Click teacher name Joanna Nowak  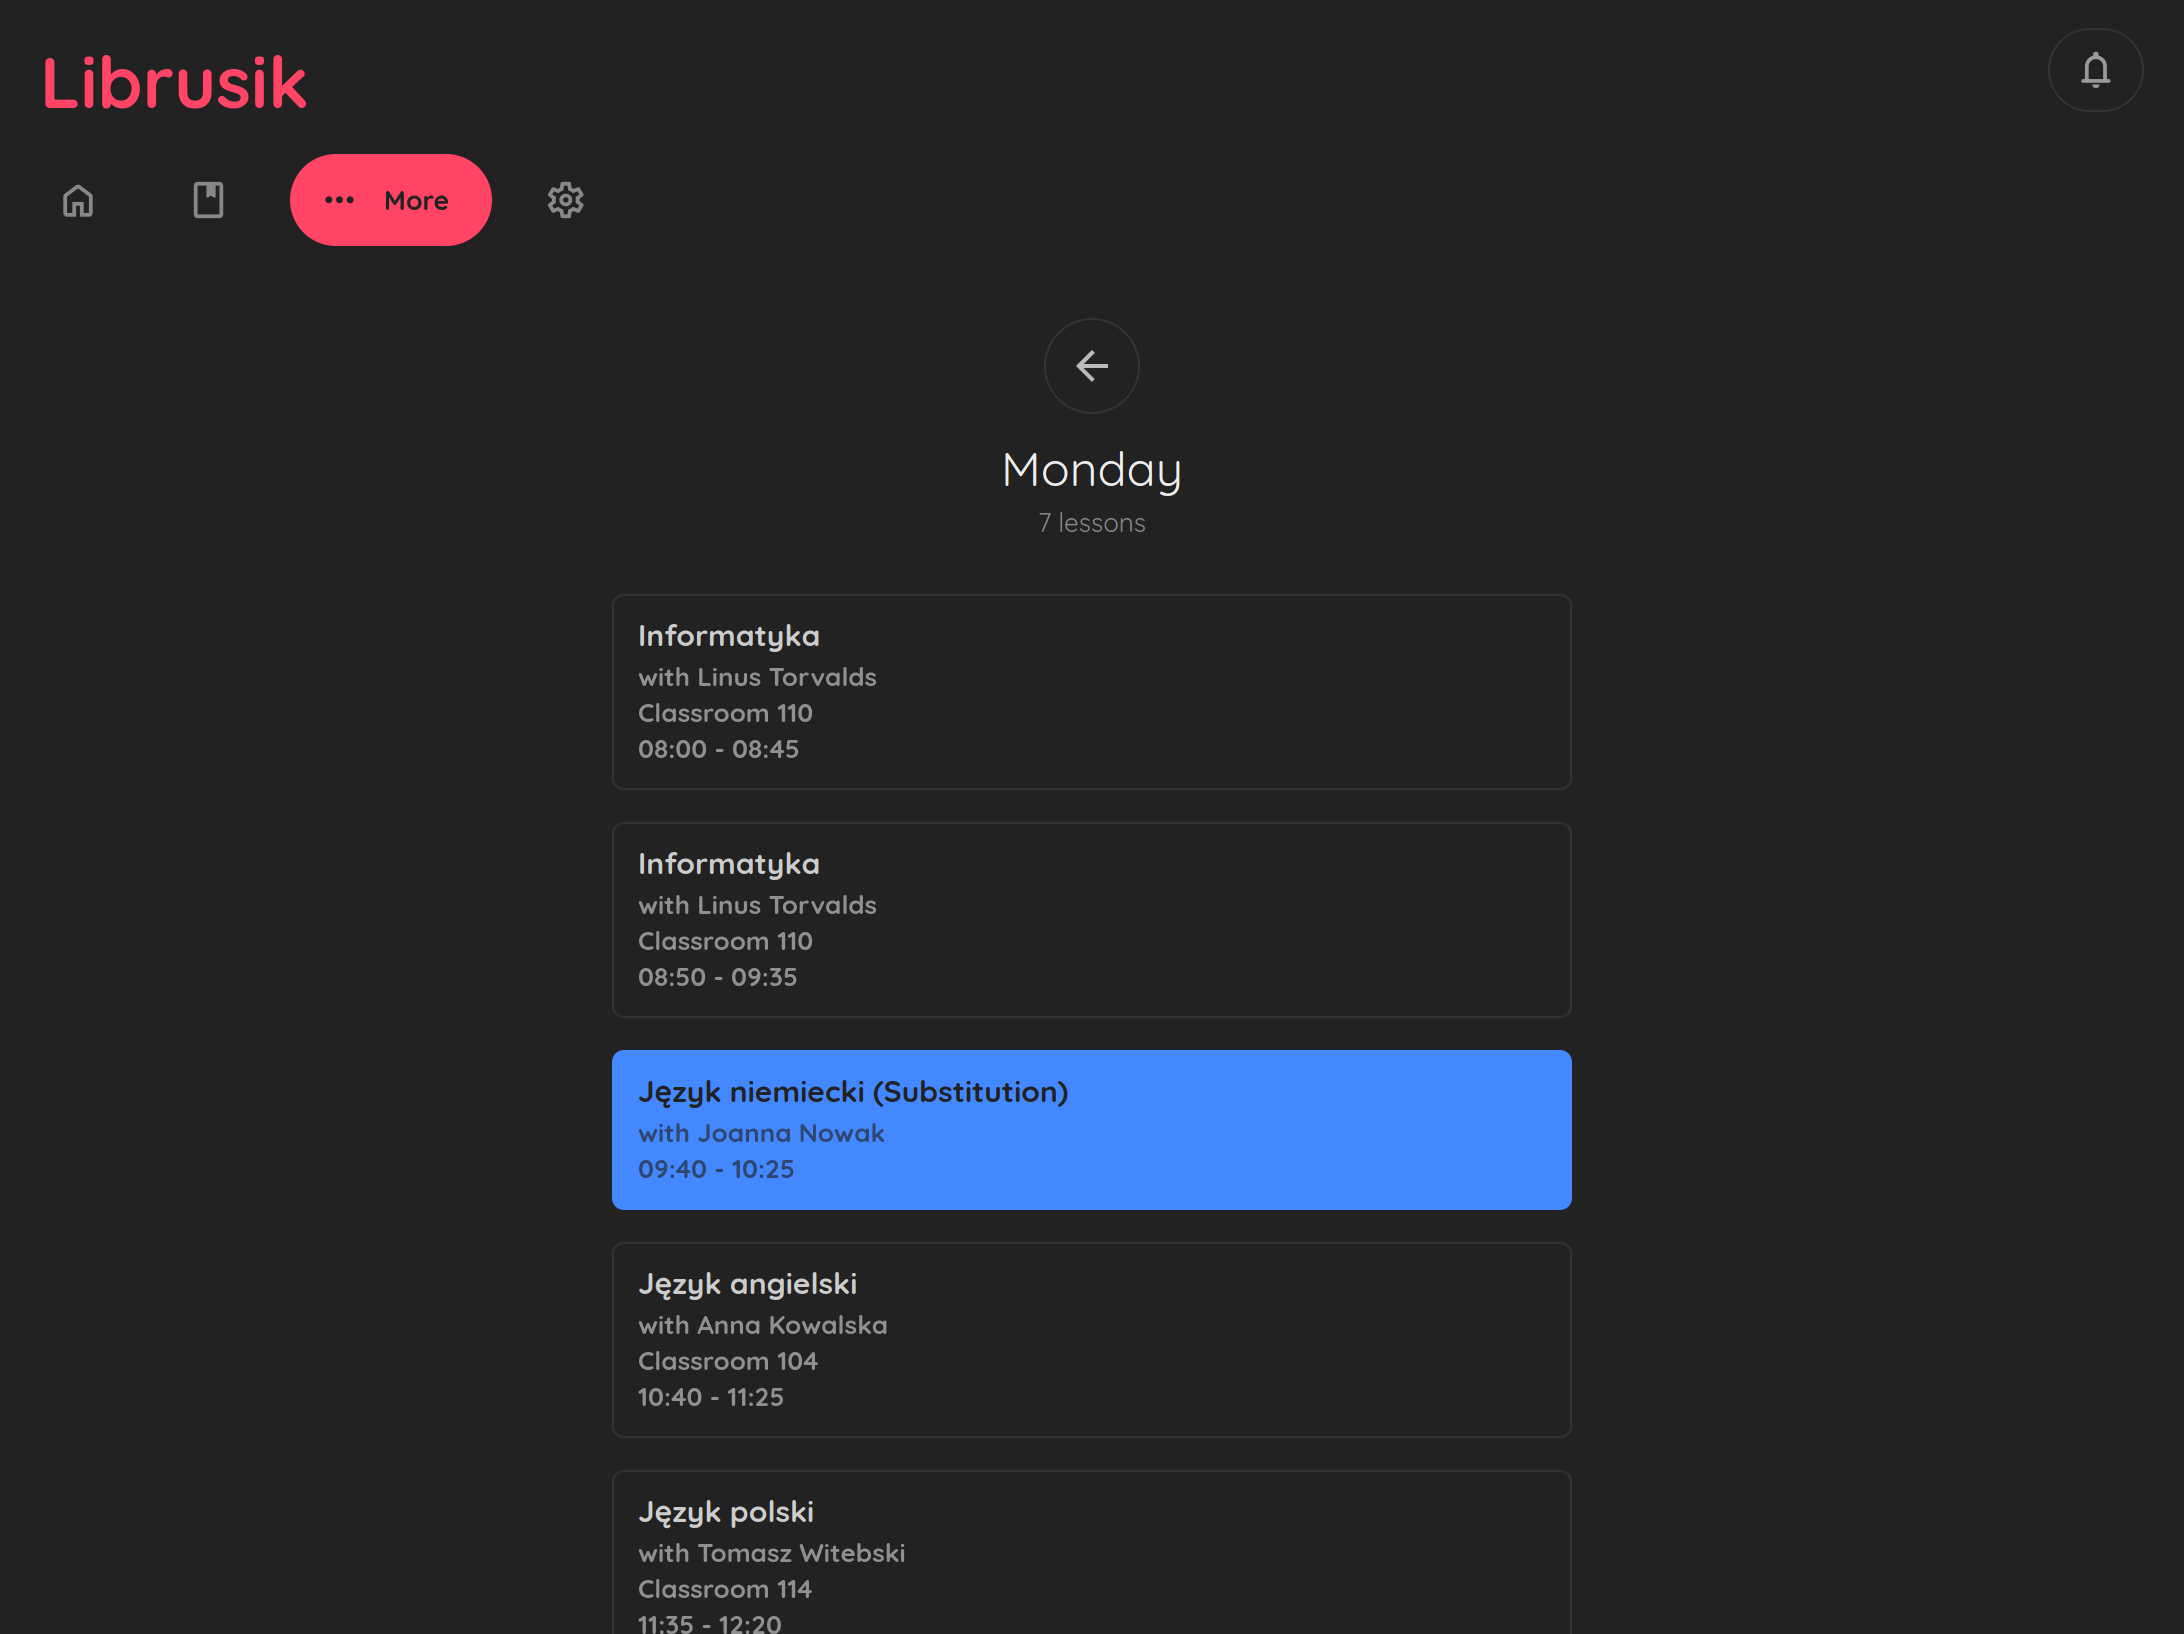pos(790,1133)
